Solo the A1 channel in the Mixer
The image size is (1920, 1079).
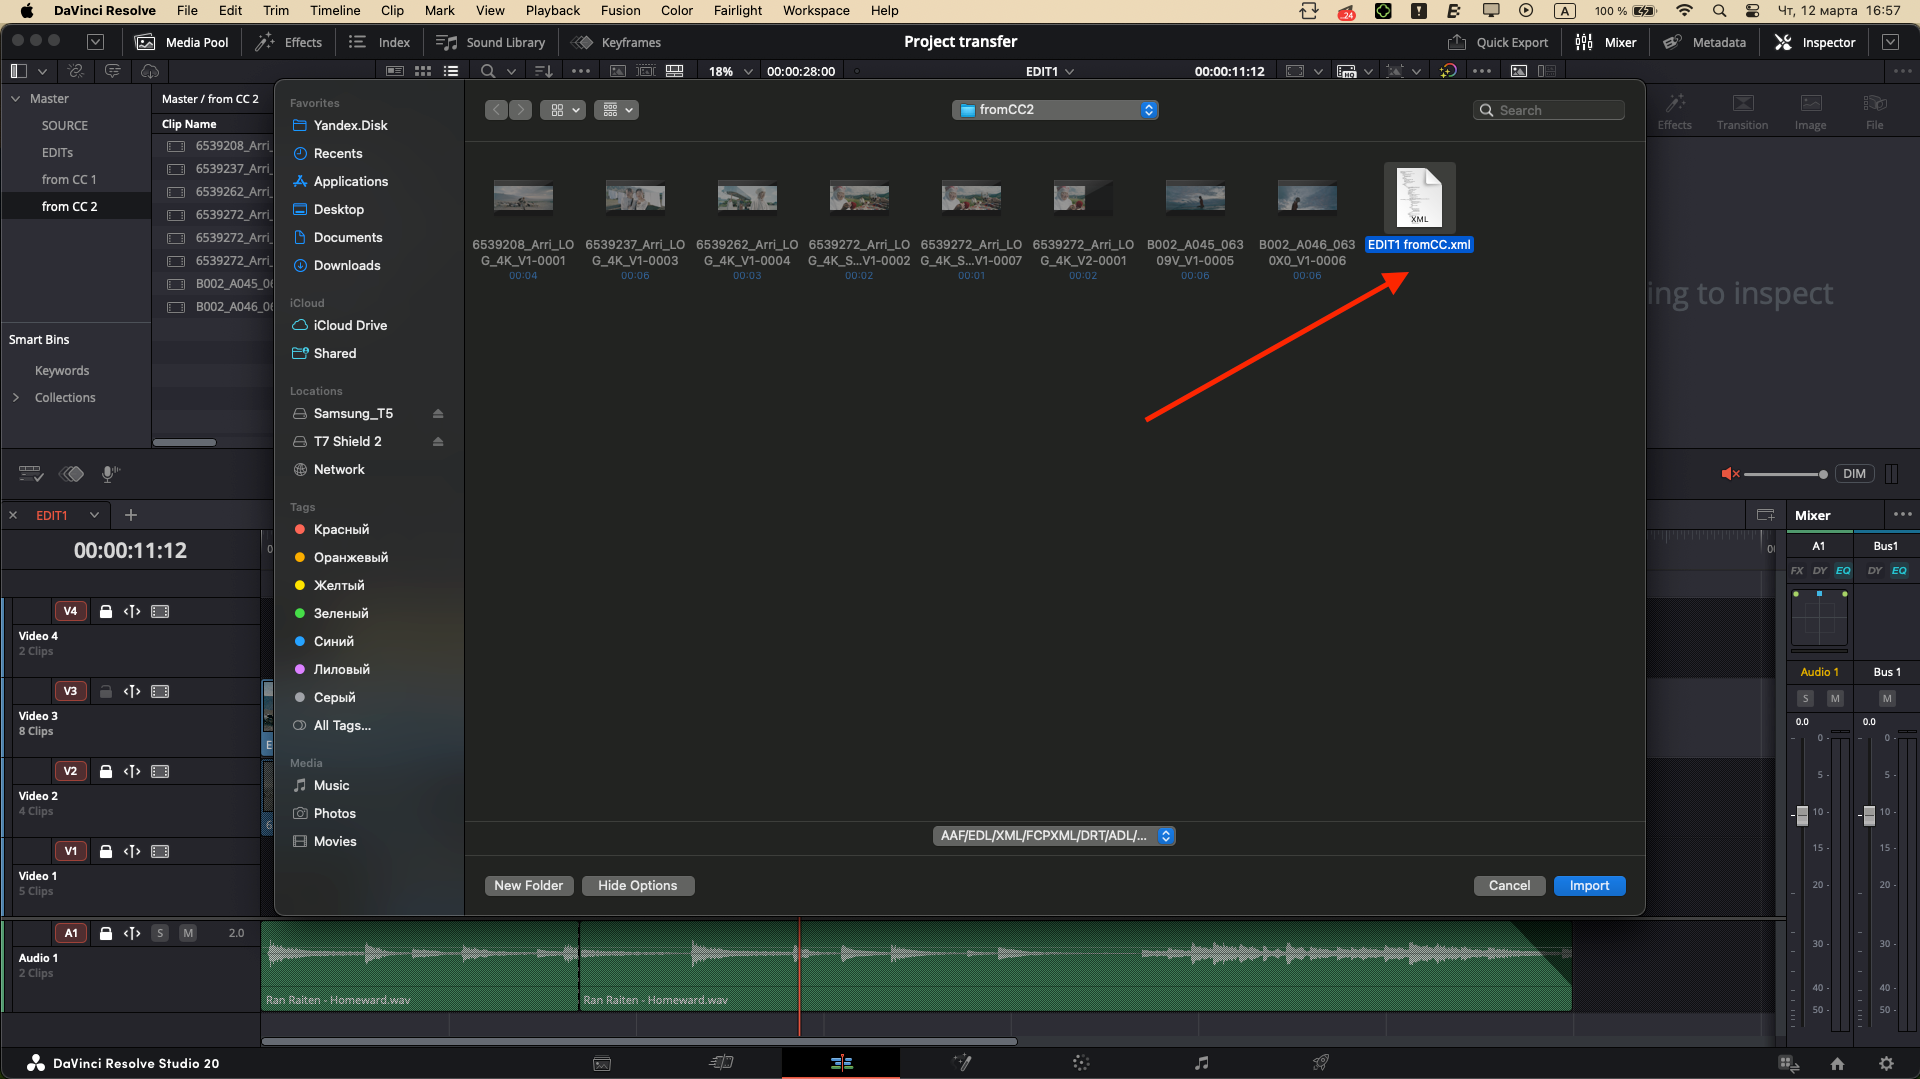(x=1806, y=698)
